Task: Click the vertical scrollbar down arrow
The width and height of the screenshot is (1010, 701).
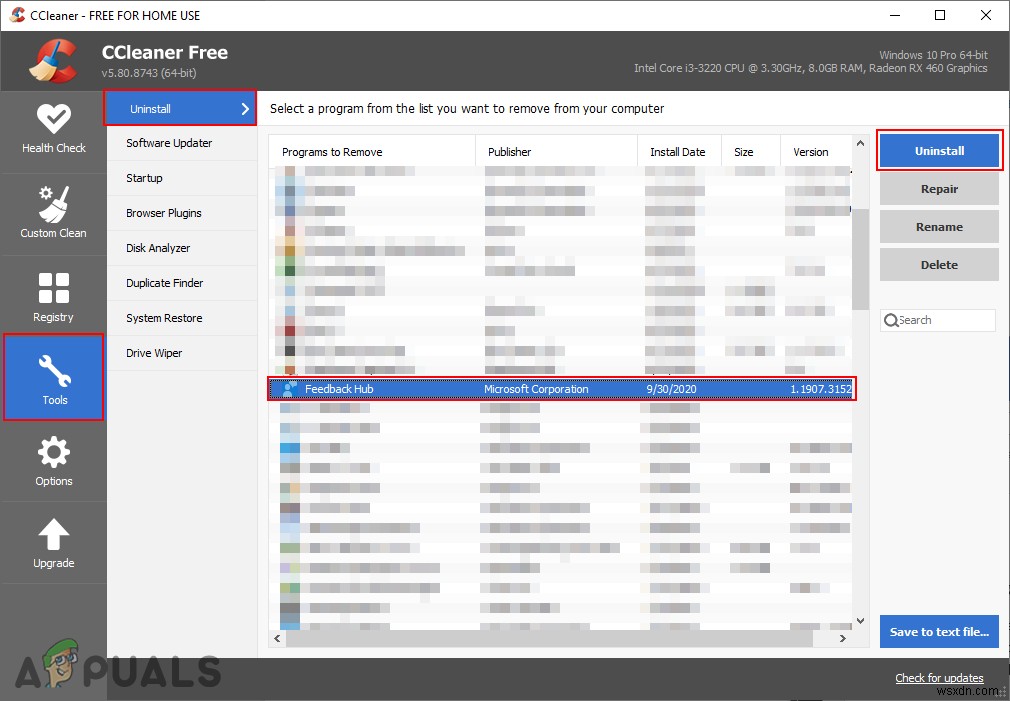Action: point(861,620)
